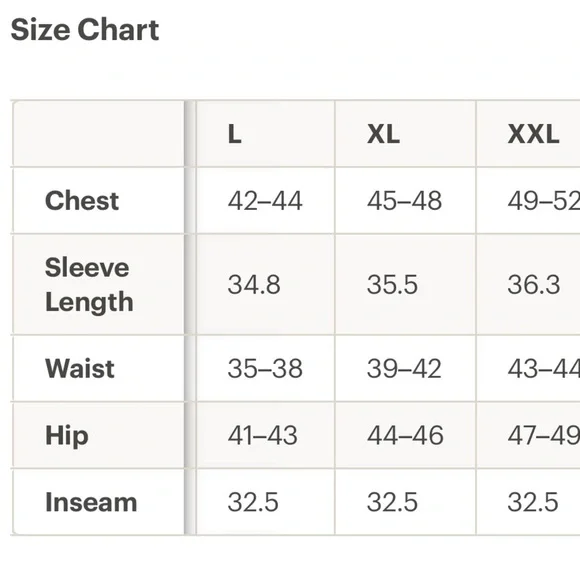Select sleeve length 34.8 cell
Image resolution: width=580 pixels, height=580 pixels.
coord(265,284)
